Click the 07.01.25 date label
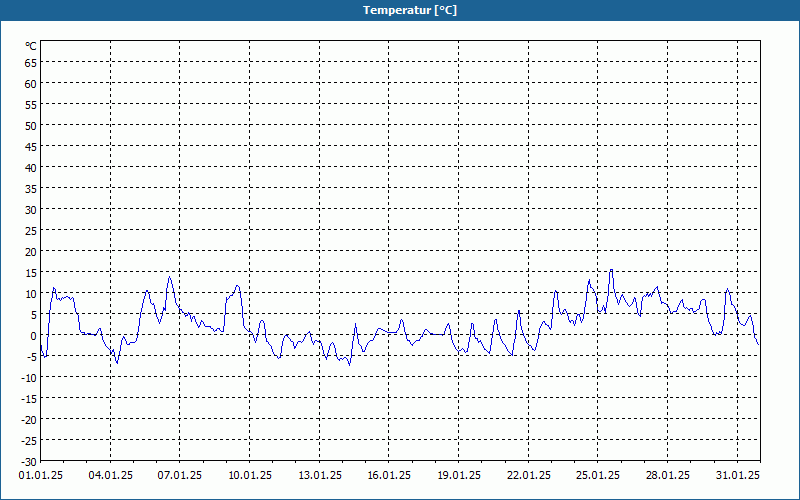800x500 pixels. 180,476
